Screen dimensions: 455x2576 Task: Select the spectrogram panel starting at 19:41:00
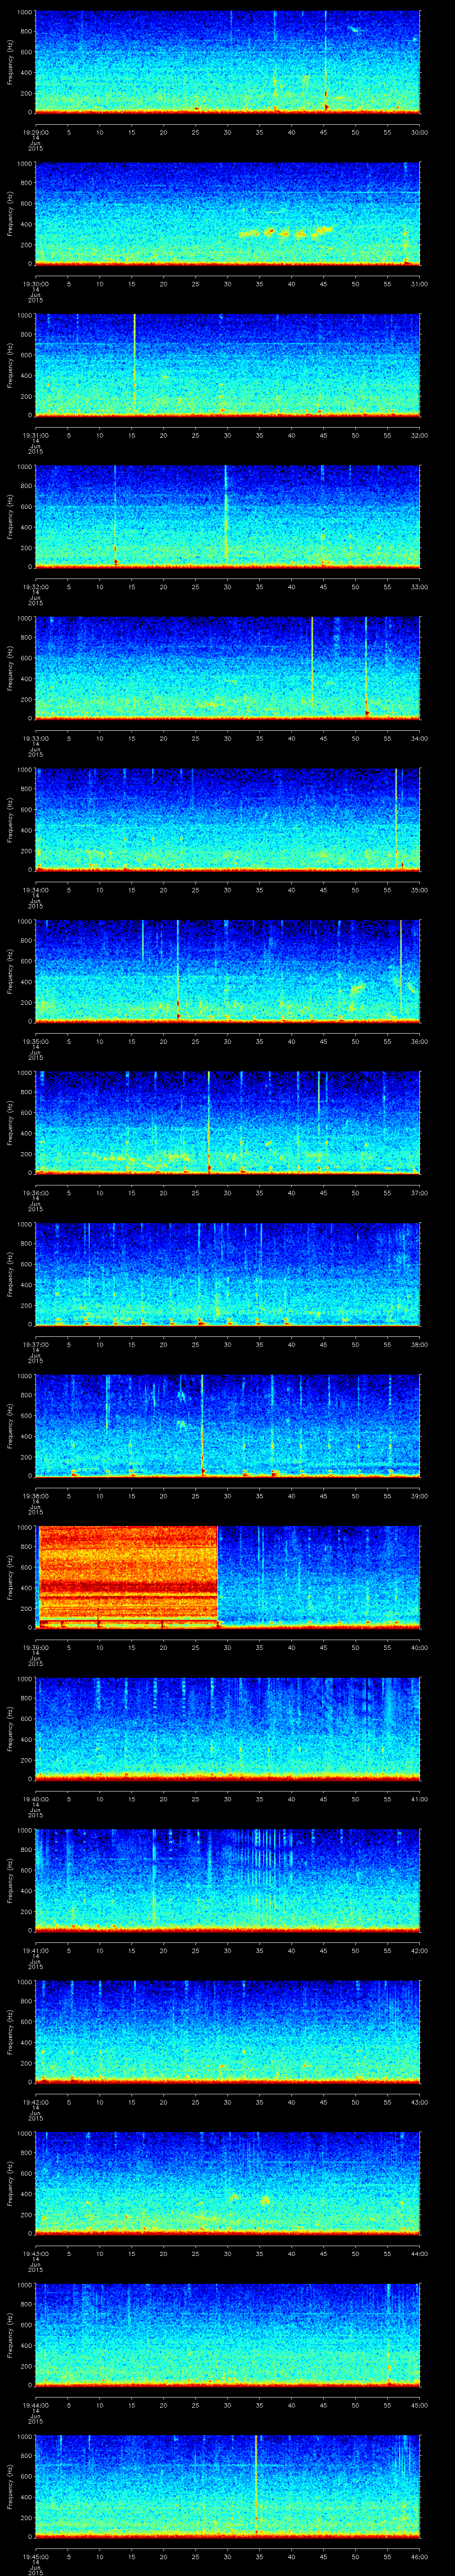point(228,1880)
